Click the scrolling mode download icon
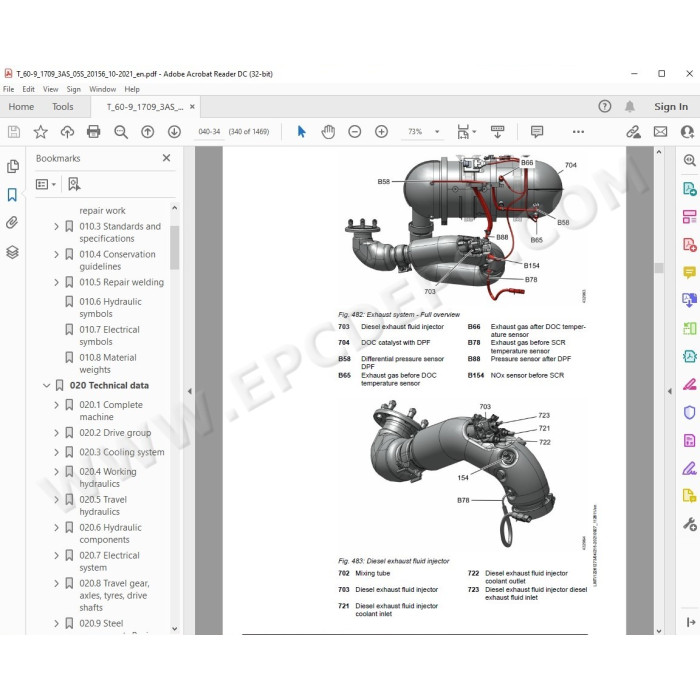The height and width of the screenshot is (700, 700). [497, 132]
